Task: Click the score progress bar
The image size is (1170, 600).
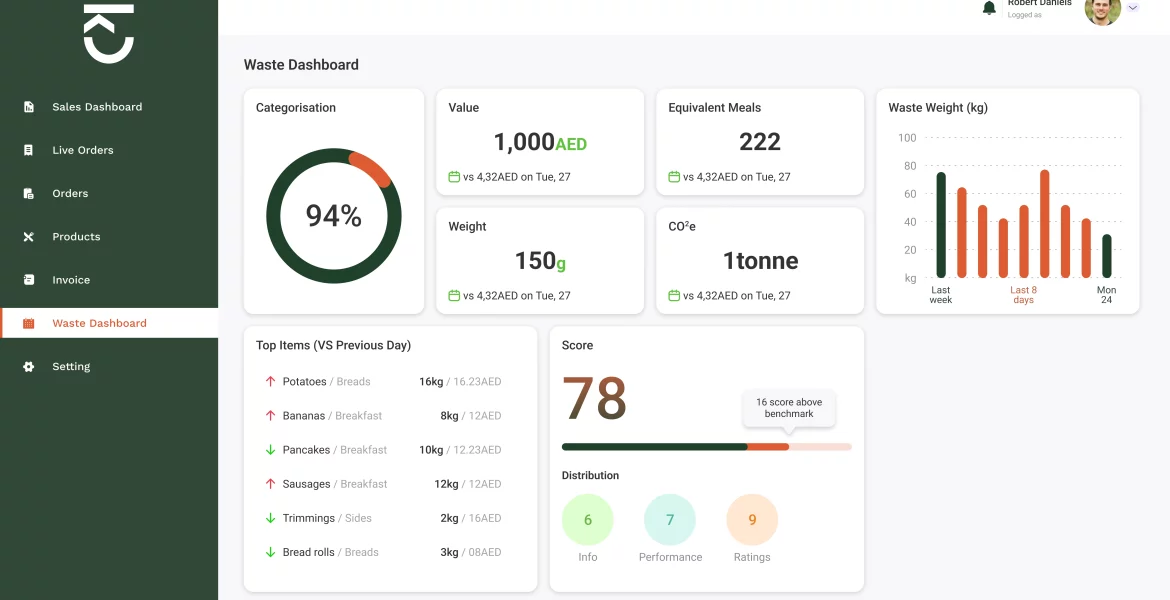Action: tap(707, 447)
